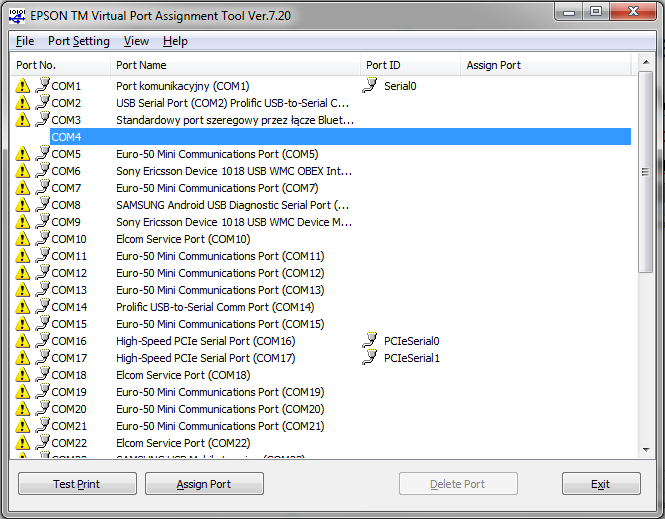This screenshot has height=519, width=665.
Task: Open the Port Setting menu
Action: [78, 41]
